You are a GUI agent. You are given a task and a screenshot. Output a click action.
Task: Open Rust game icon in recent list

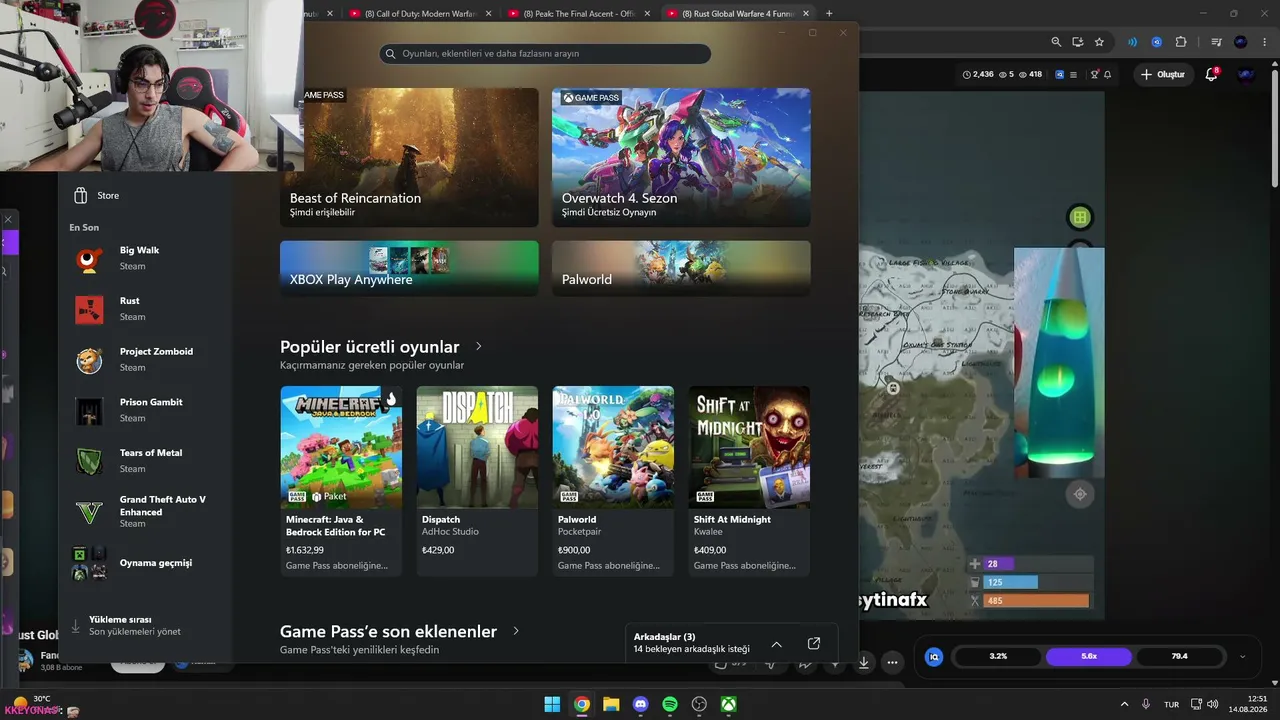coord(89,309)
